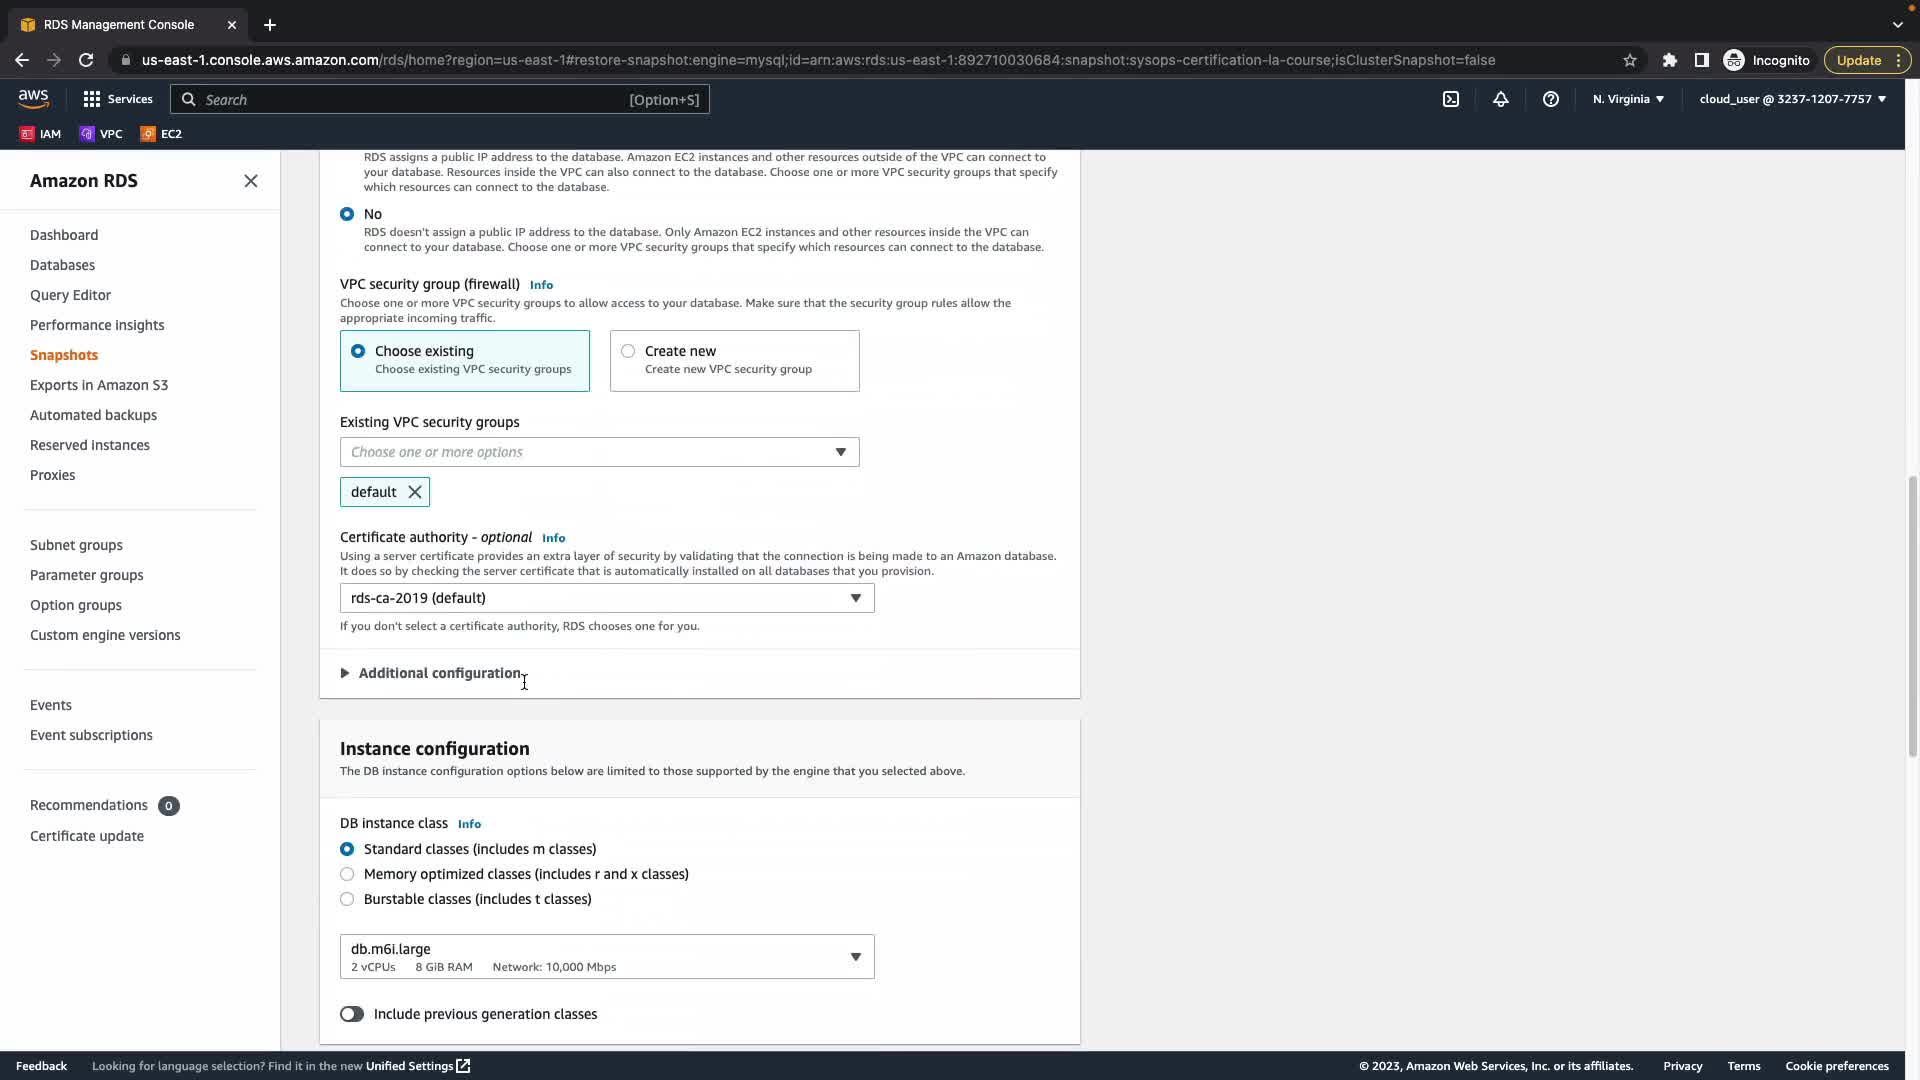Remove the default security group tag
1920x1080 pixels.
pyautogui.click(x=415, y=492)
